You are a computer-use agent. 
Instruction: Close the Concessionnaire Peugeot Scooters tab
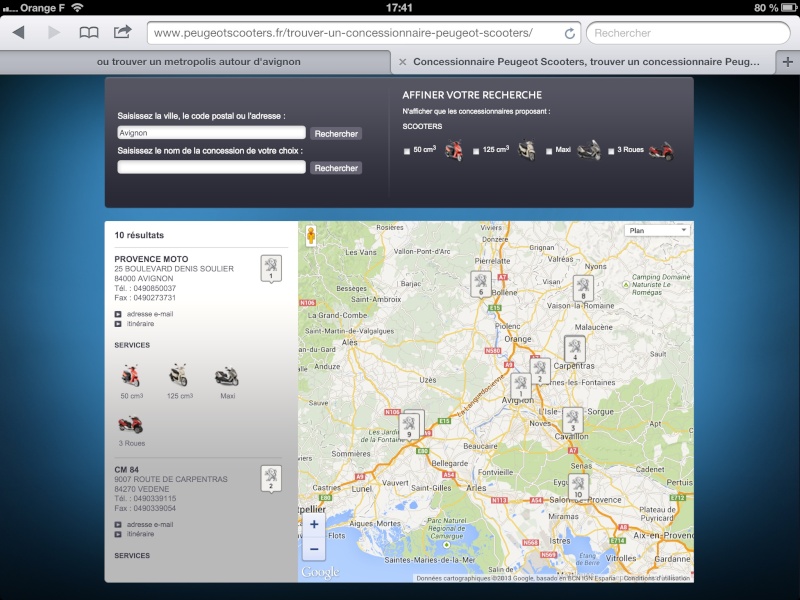point(403,62)
